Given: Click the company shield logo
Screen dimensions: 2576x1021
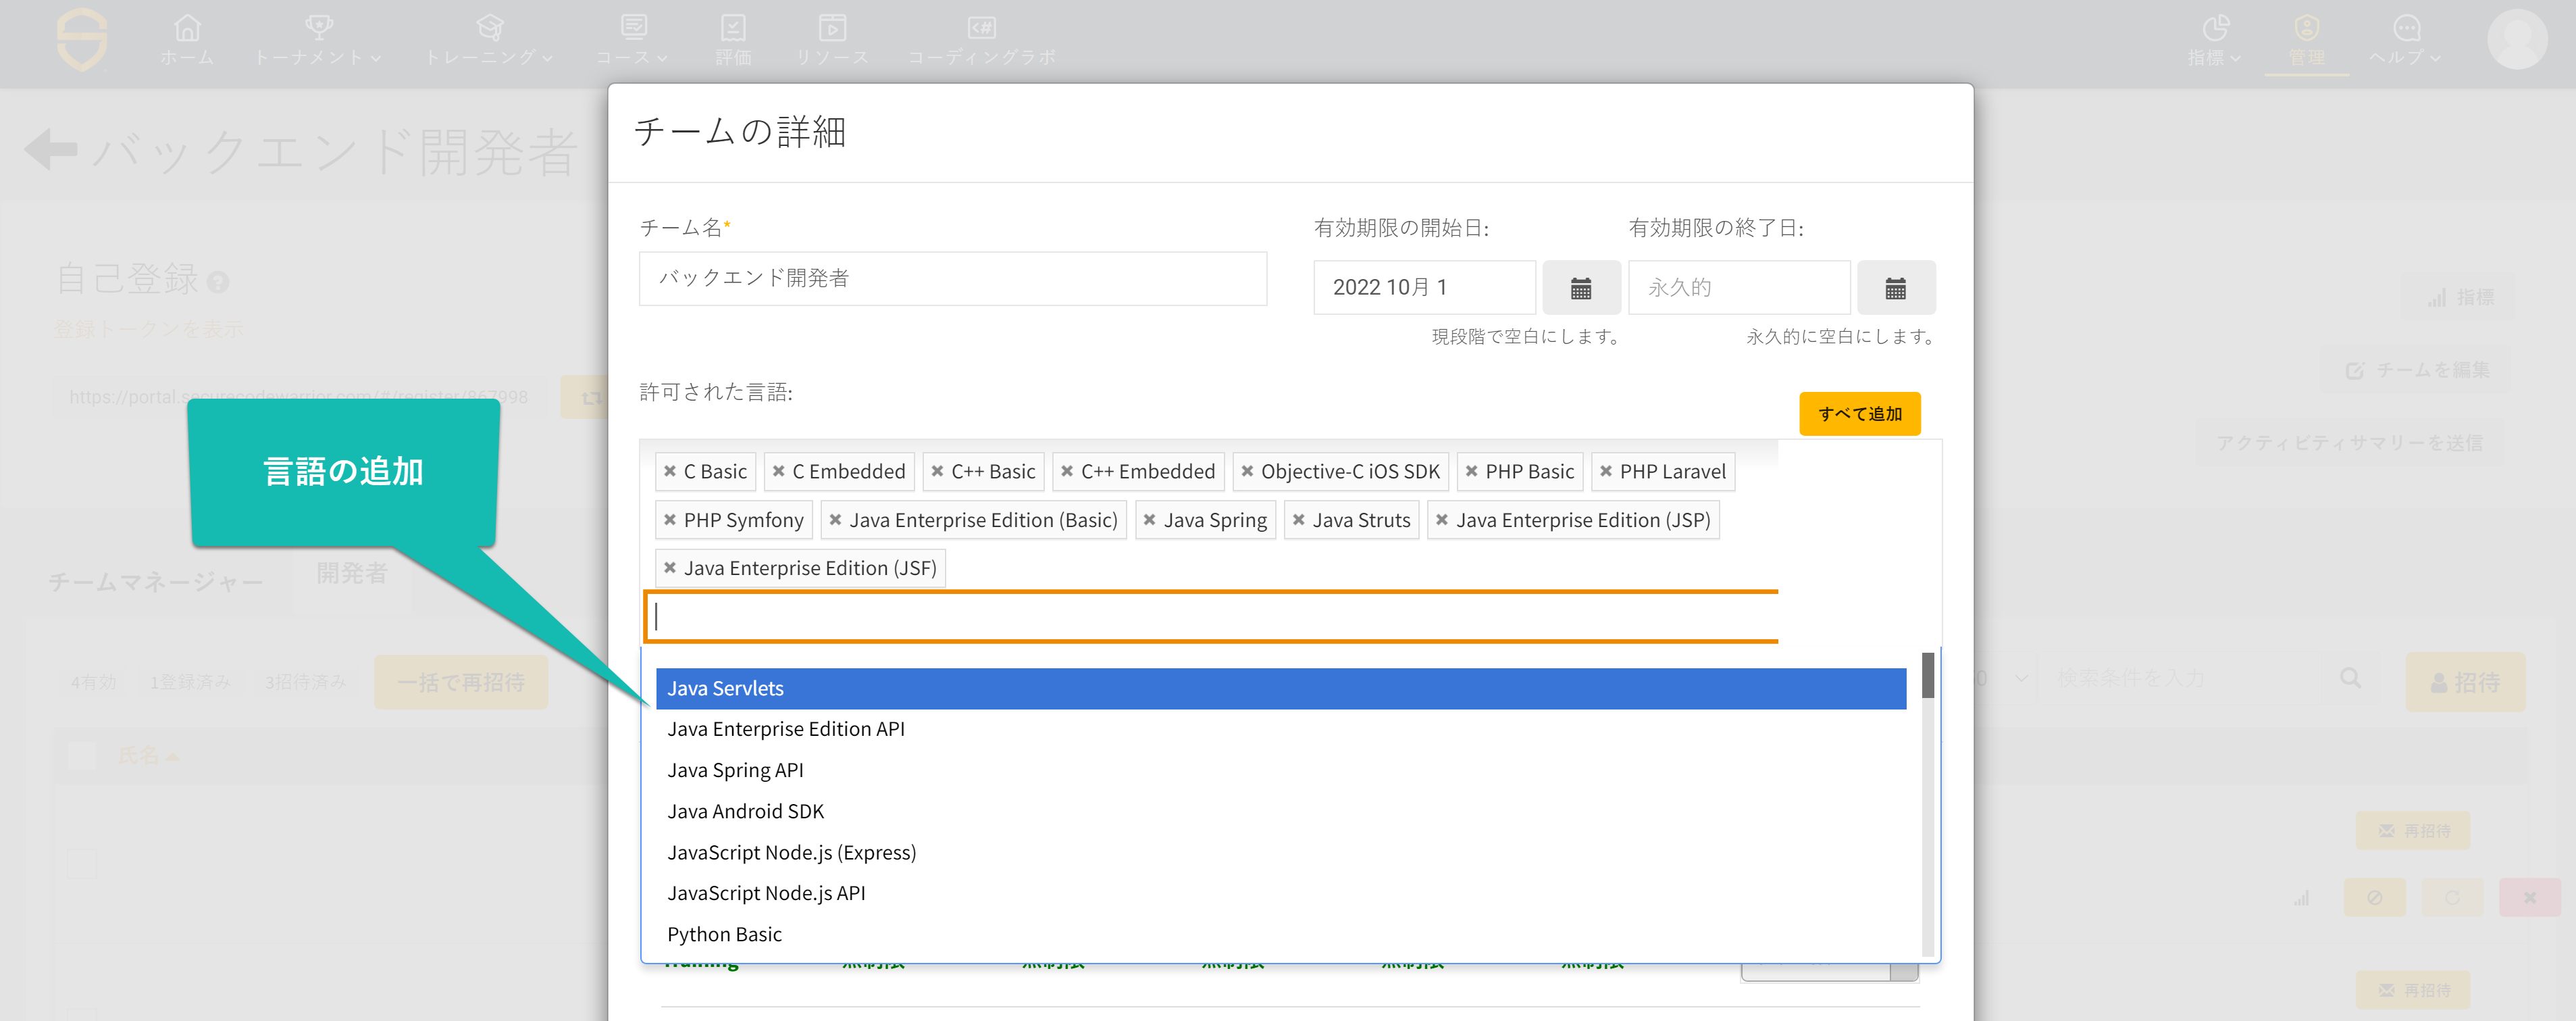Looking at the screenshot, I should 82,39.
